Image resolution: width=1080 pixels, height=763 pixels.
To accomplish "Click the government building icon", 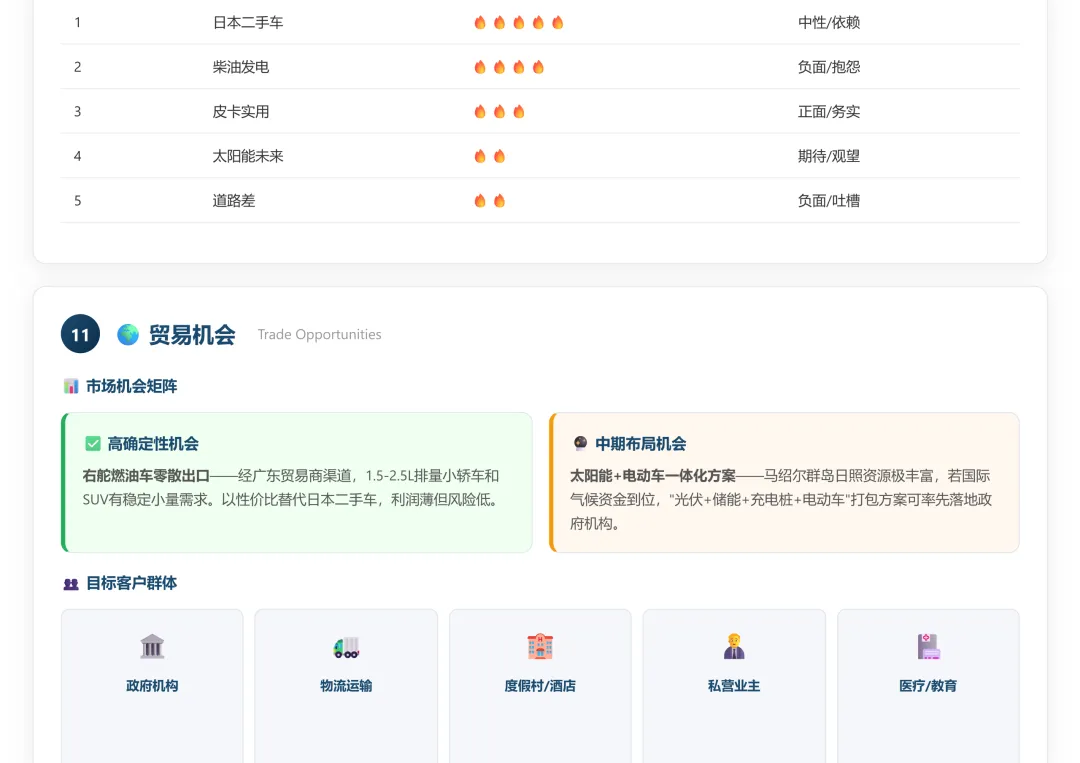I will [152, 647].
